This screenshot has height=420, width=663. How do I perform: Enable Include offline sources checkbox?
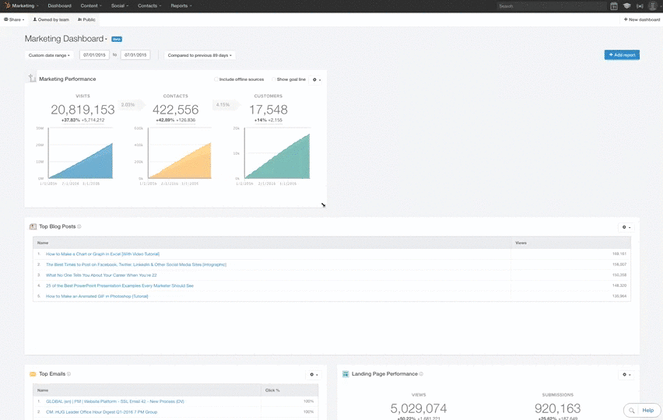coord(216,79)
